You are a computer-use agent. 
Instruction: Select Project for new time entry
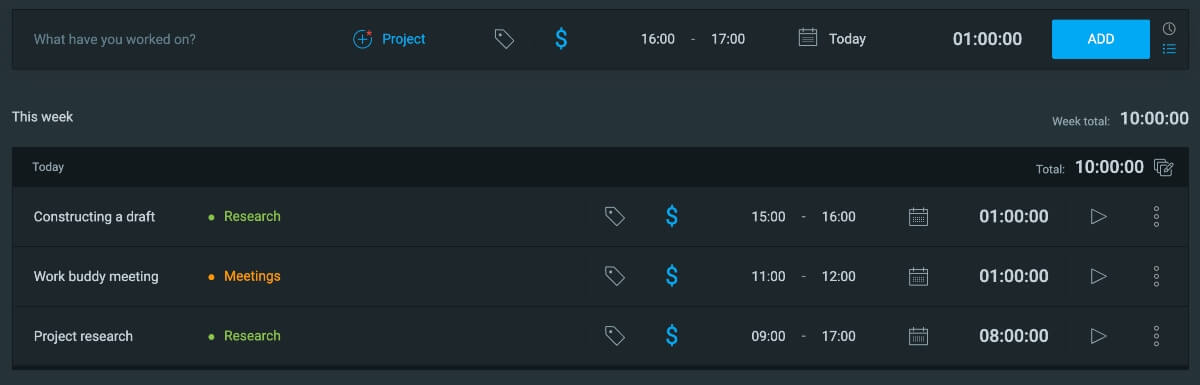[389, 39]
